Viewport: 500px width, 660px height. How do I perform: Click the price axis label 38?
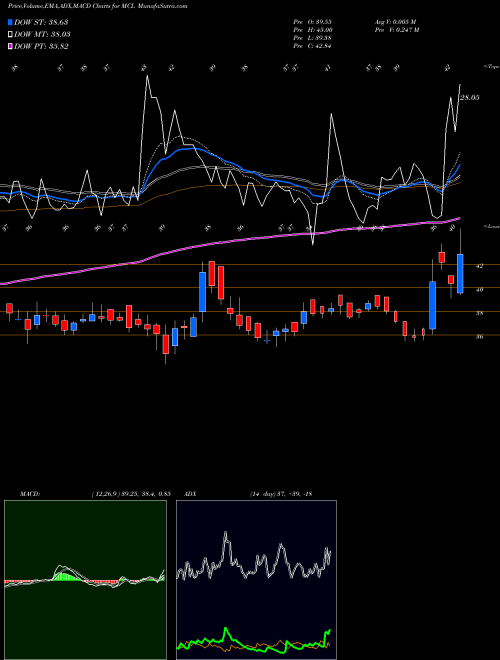coord(479,313)
